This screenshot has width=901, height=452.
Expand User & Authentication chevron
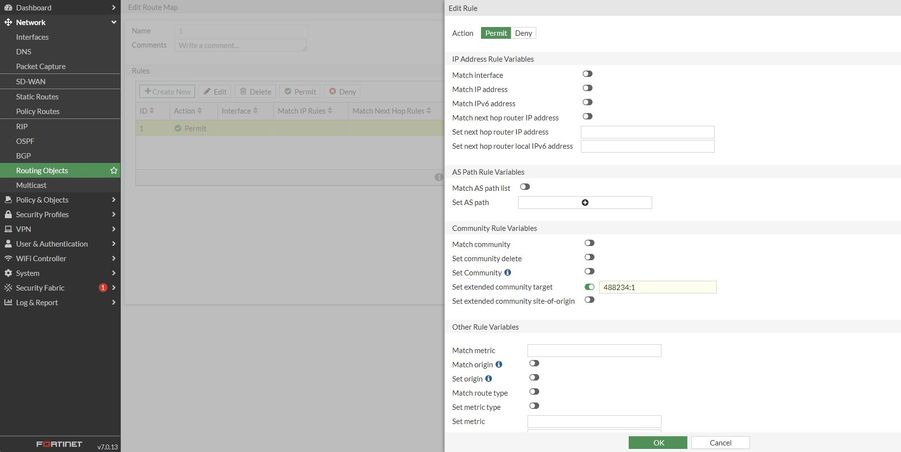point(114,244)
